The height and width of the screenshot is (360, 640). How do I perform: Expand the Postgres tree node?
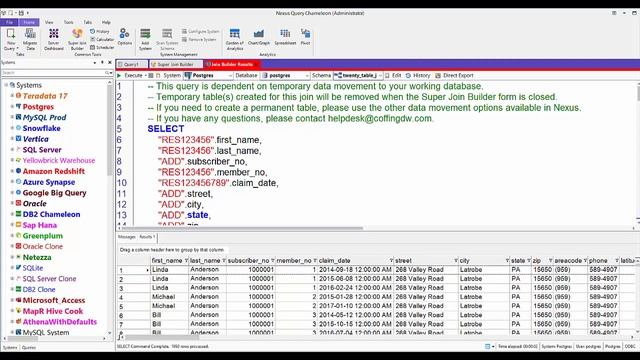12,106
